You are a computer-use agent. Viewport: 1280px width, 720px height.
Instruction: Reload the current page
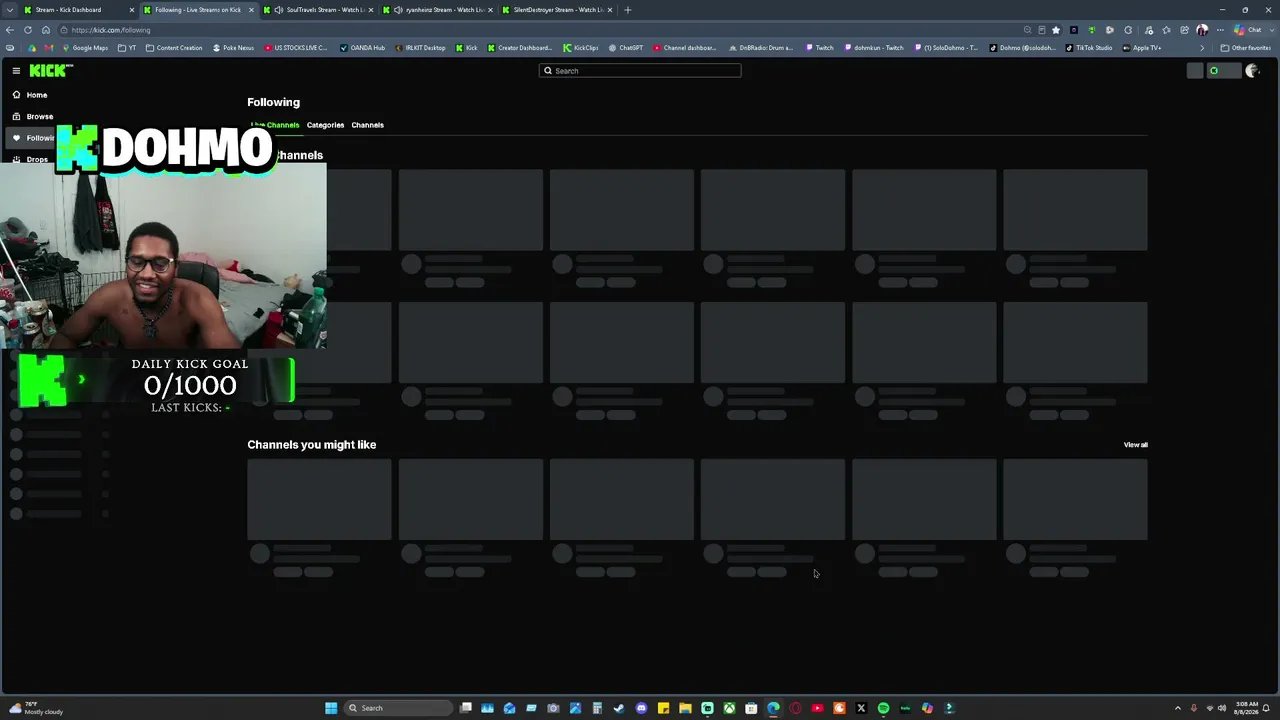click(x=28, y=30)
